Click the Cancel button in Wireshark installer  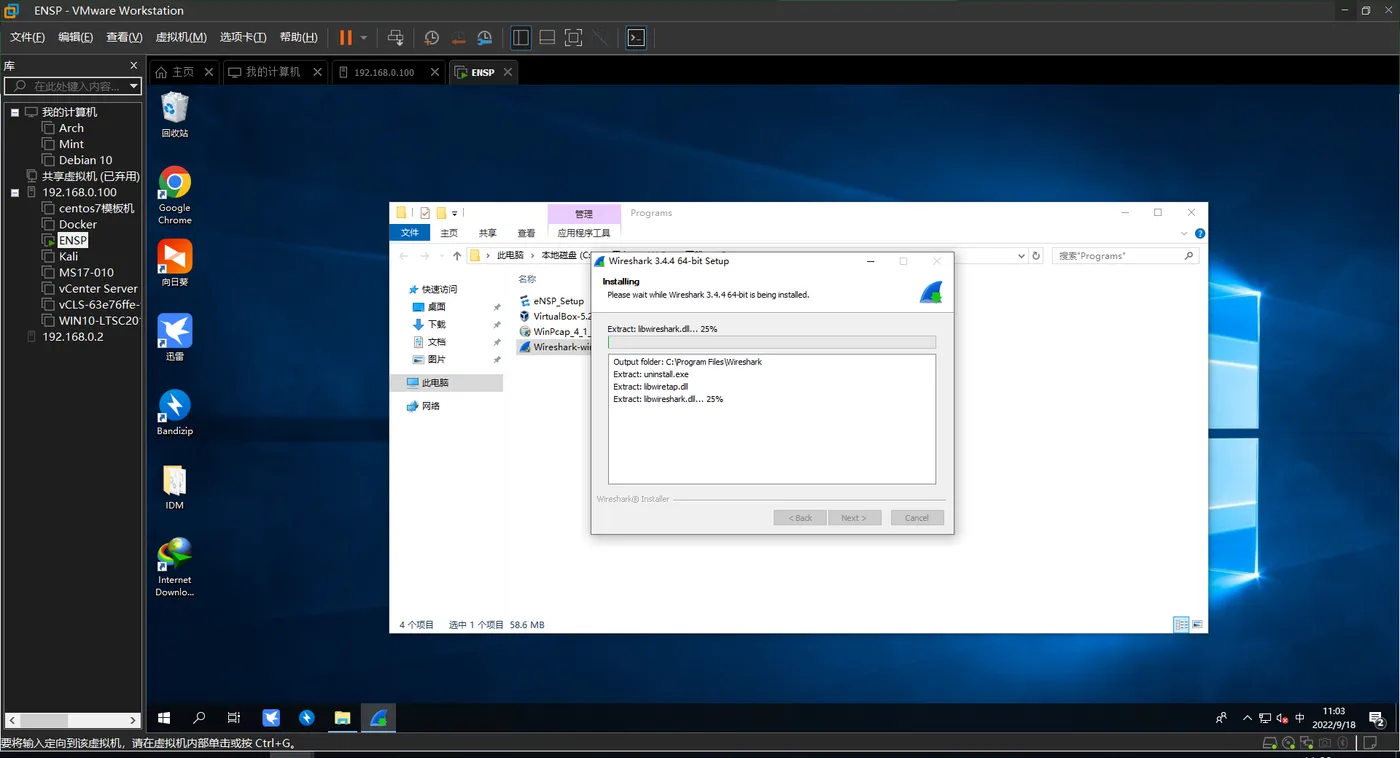click(917, 518)
